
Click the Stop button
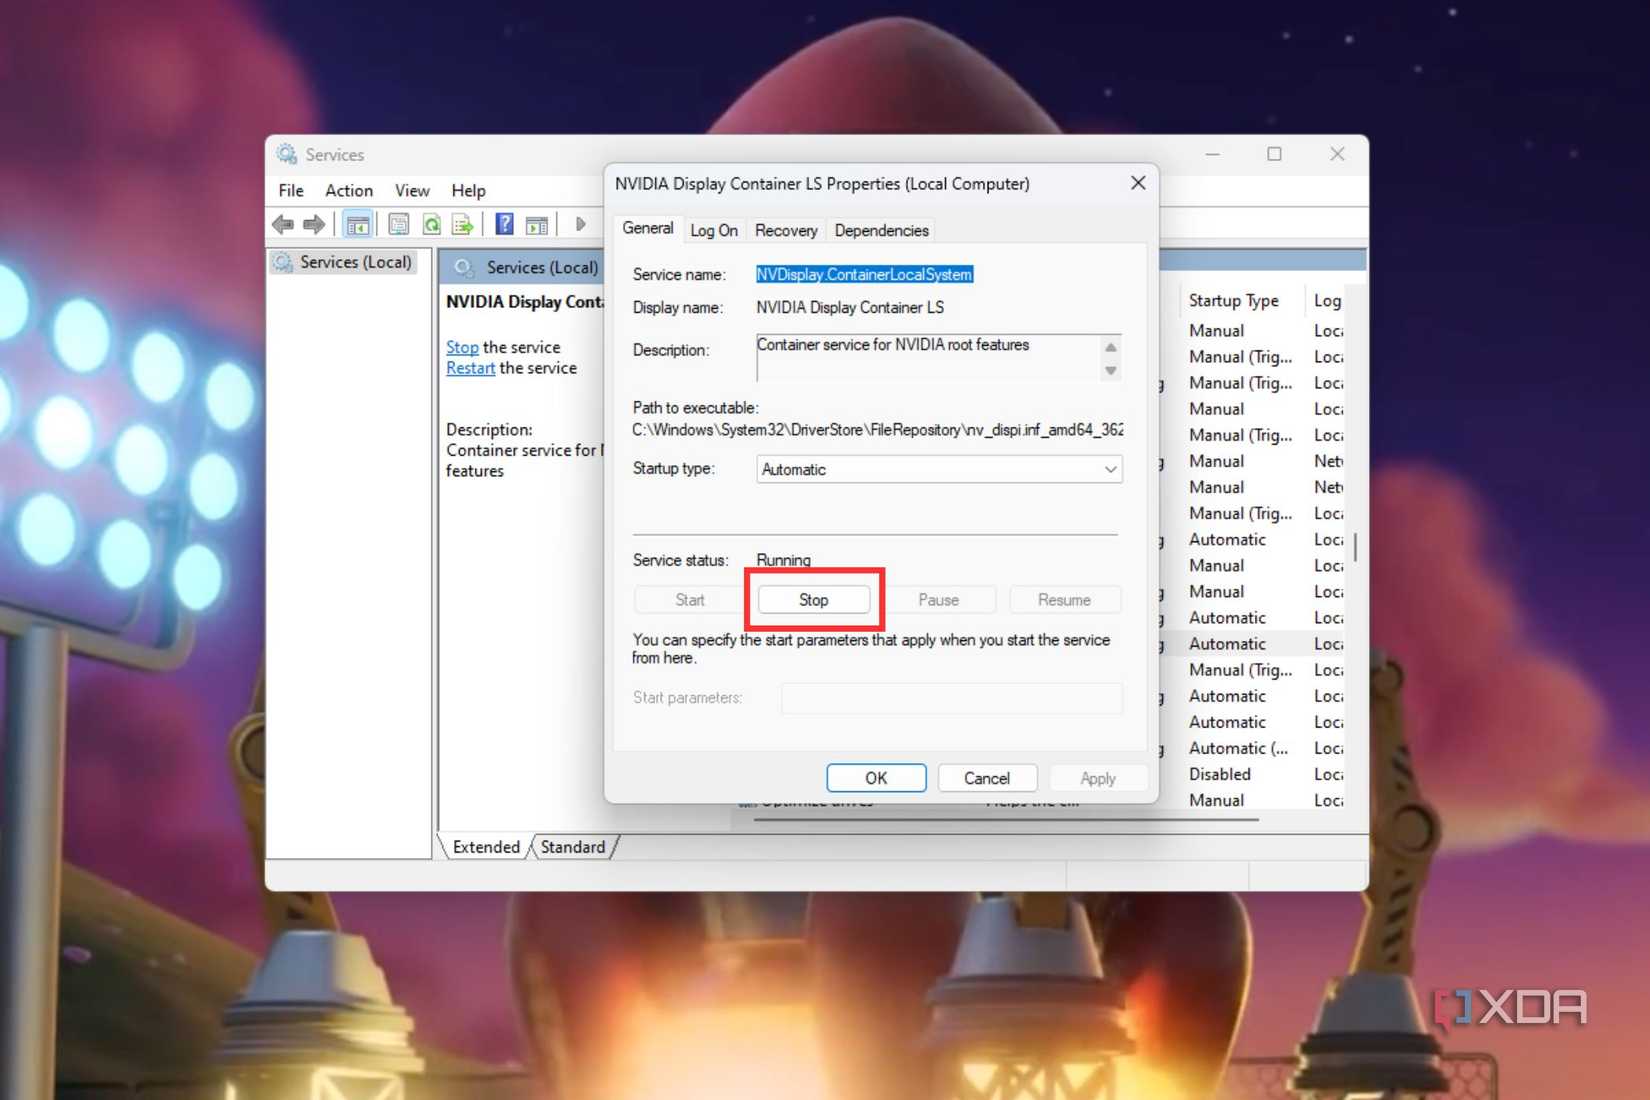point(813,599)
